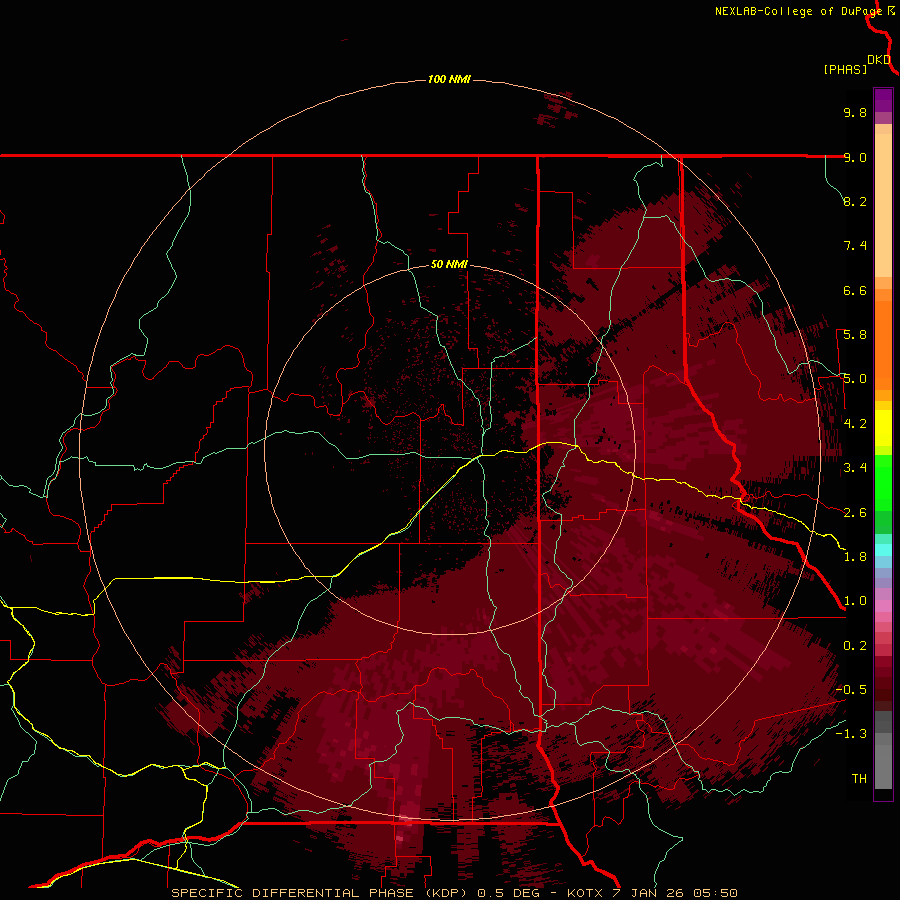Click the [PHAS] legend heading
The height and width of the screenshot is (900, 900).
(x=845, y=69)
